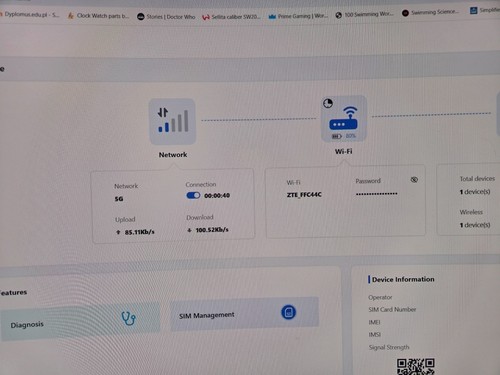Open the Prime Gaming bookmark
500x375 pixels.
pyautogui.click(x=298, y=16)
